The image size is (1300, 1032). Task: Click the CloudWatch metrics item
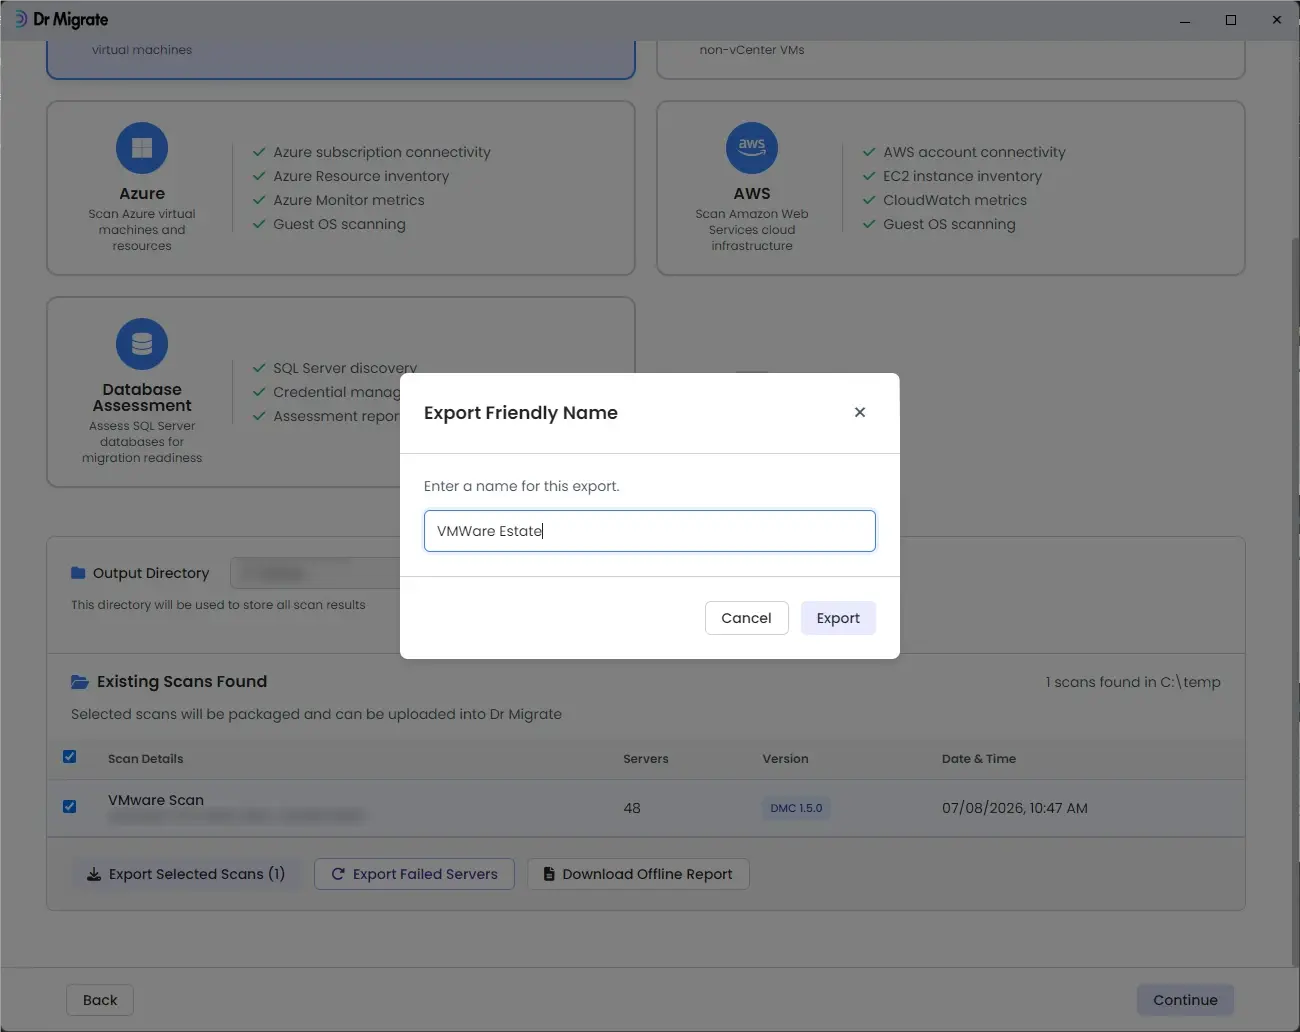(955, 200)
